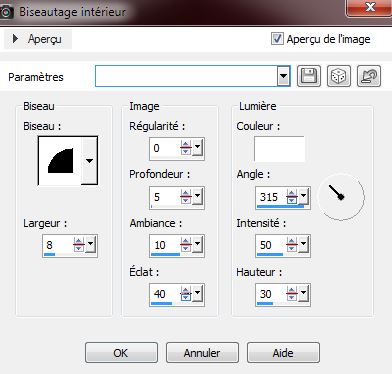Open the Intensité slider dropdown arrow
The image size is (392, 374).
pyautogui.click(x=304, y=244)
